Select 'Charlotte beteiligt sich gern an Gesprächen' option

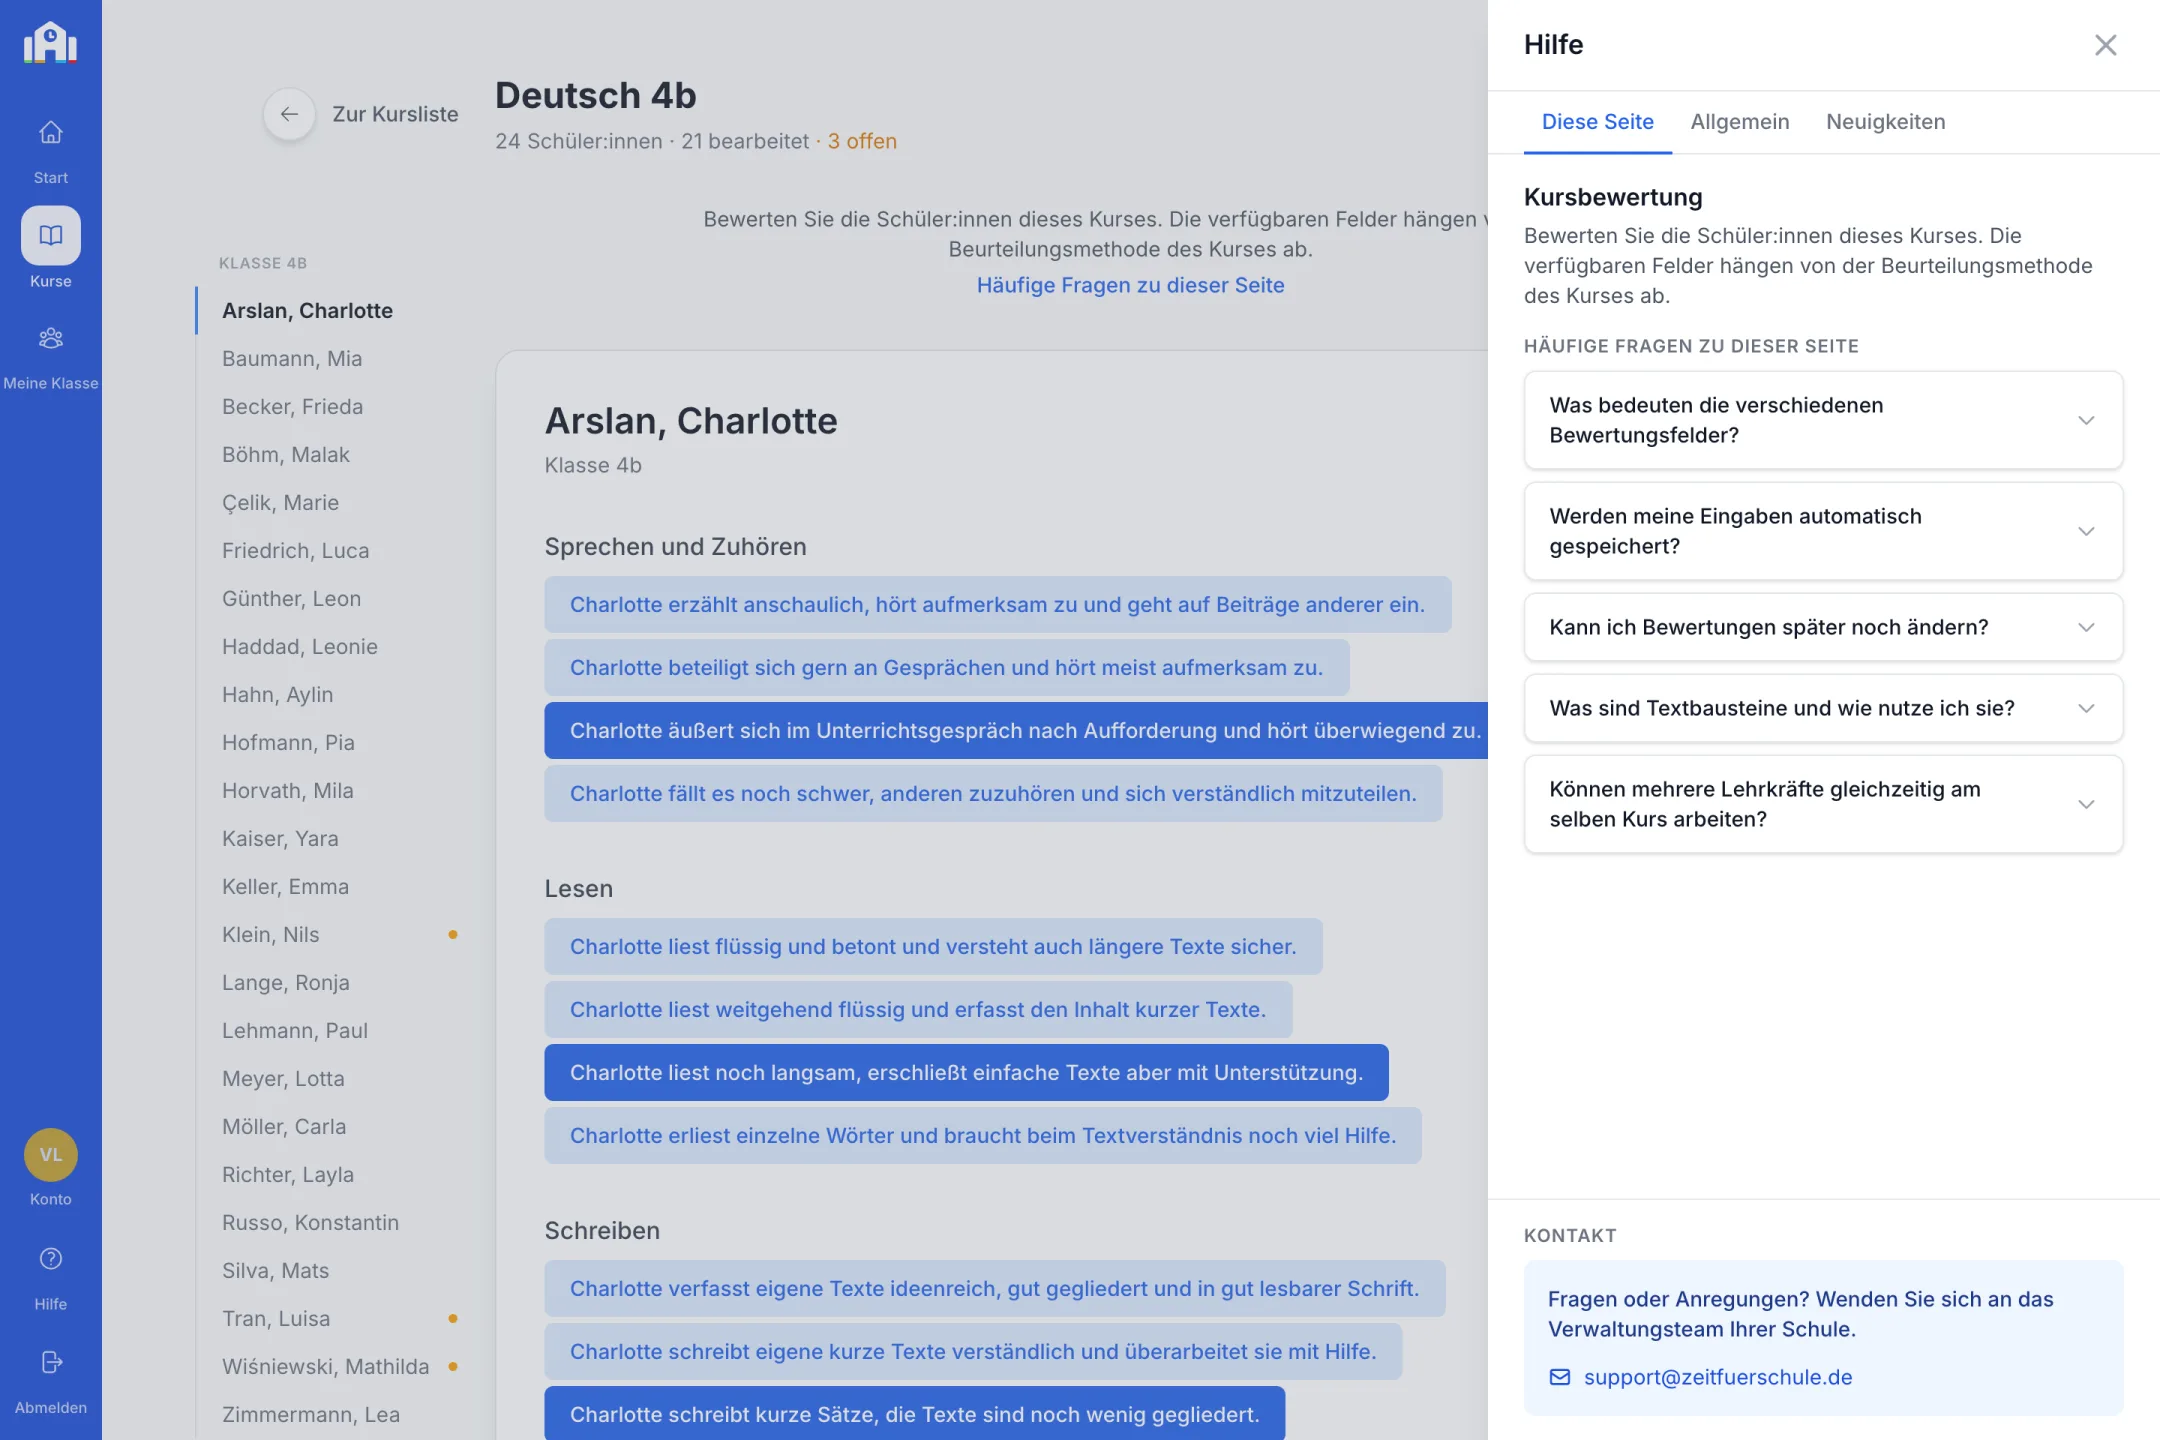pos(946,667)
